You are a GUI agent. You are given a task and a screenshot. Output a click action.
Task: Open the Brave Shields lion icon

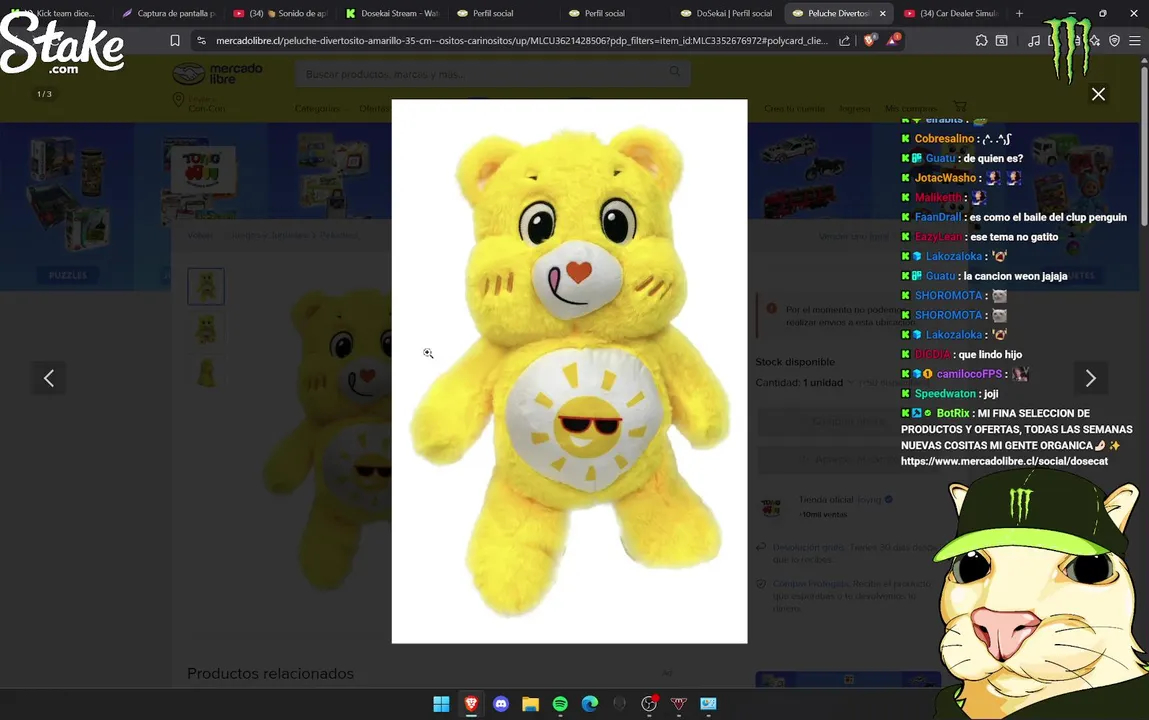click(869, 40)
